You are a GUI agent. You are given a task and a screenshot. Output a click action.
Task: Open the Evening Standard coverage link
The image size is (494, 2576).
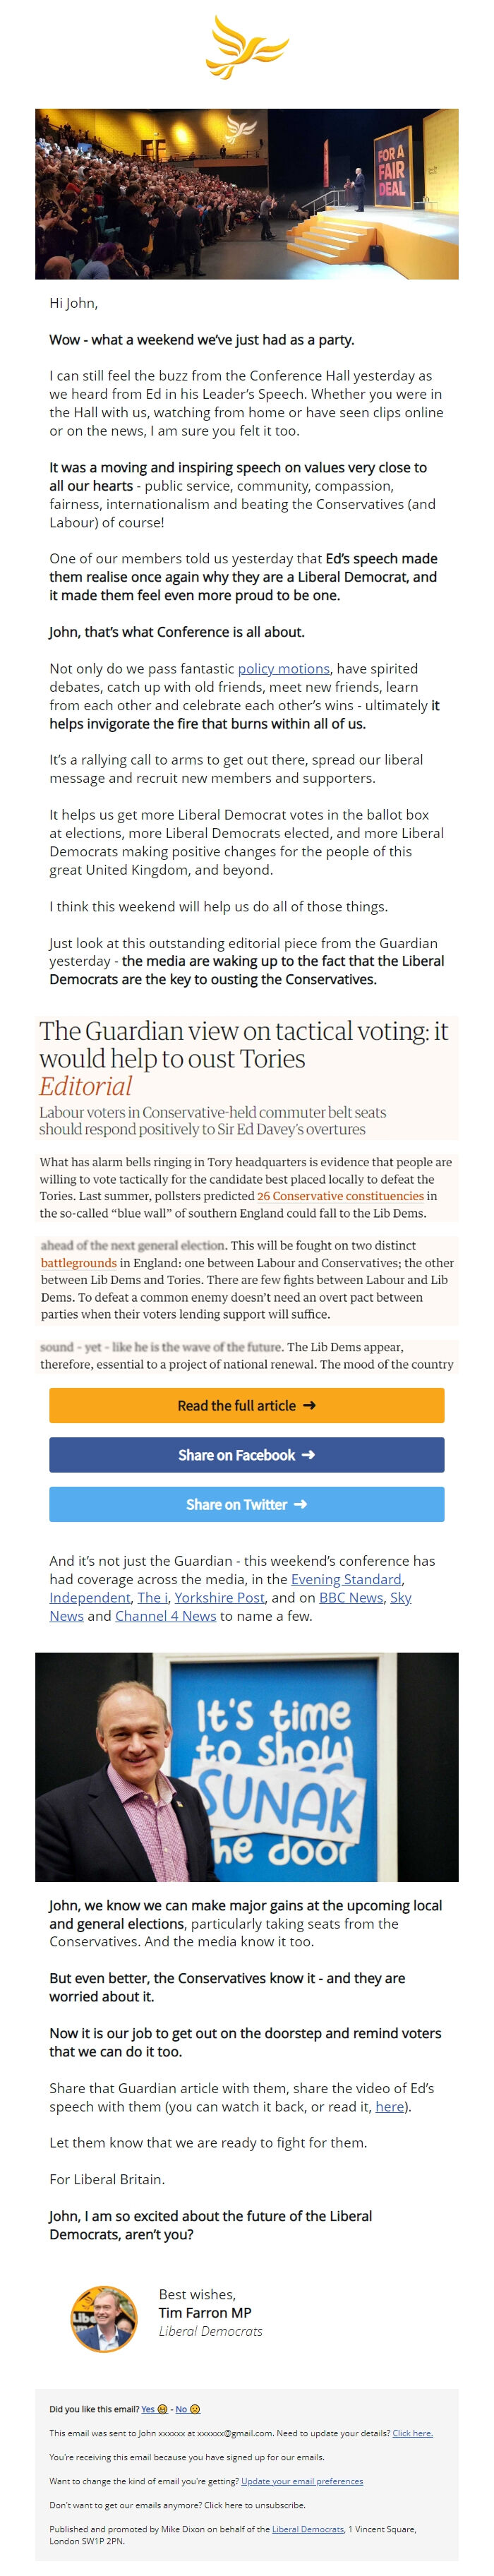pos(346,1578)
